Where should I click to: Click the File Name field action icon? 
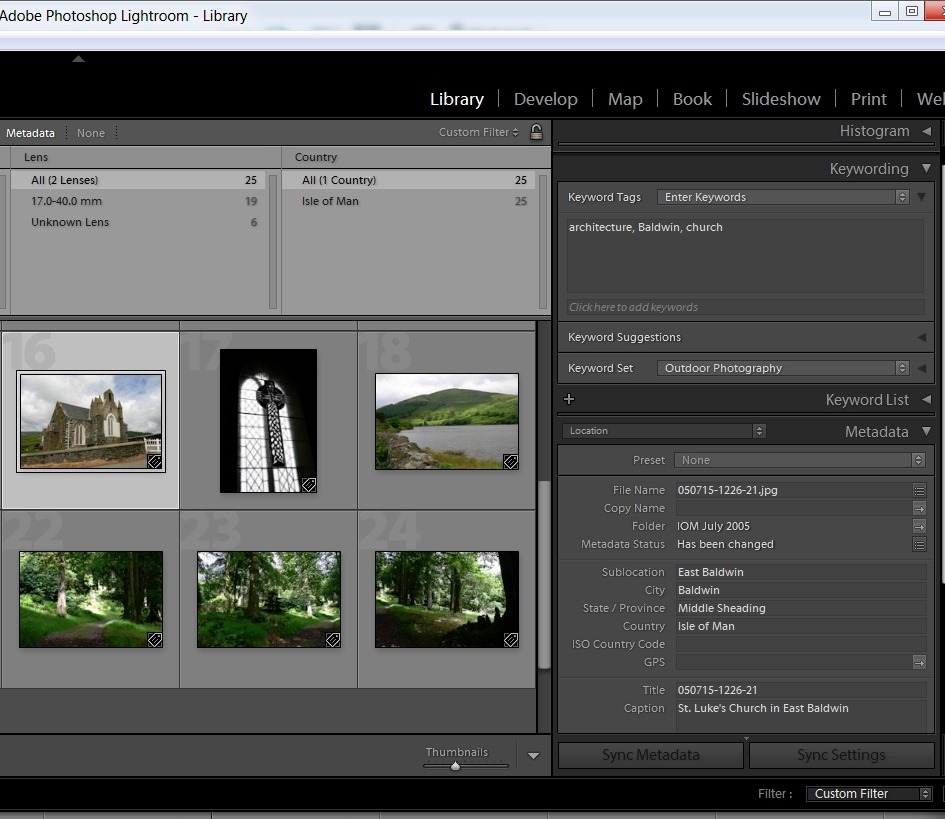919,490
